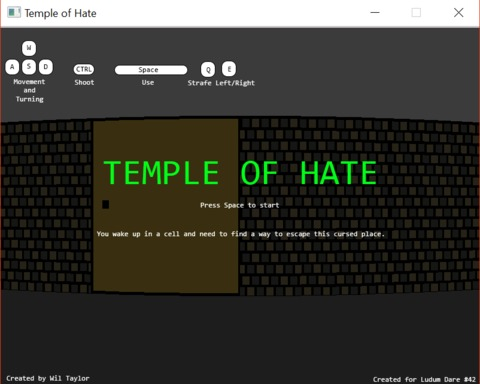Click the CTRL key icon
This screenshot has width=480, height=384.
84,69
